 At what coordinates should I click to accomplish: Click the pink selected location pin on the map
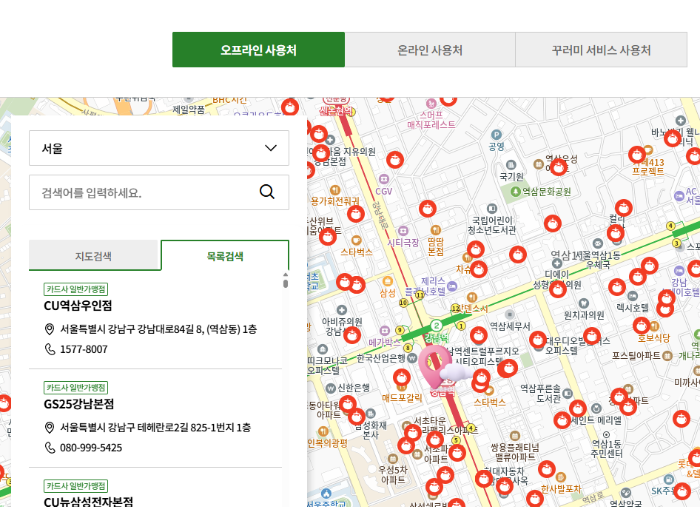(433, 366)
